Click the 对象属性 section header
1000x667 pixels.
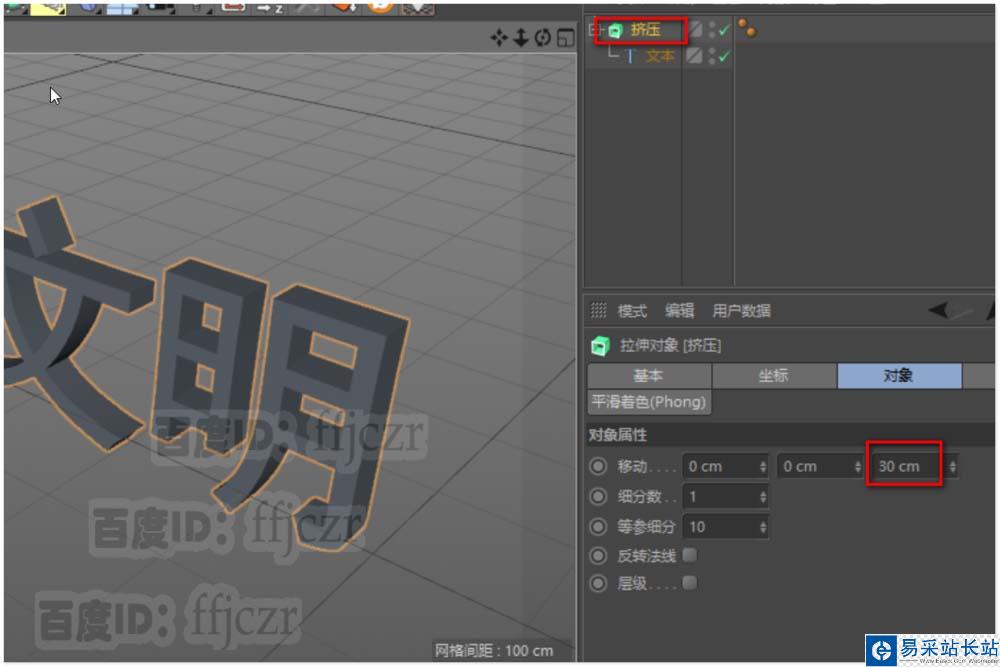(791, 435)
